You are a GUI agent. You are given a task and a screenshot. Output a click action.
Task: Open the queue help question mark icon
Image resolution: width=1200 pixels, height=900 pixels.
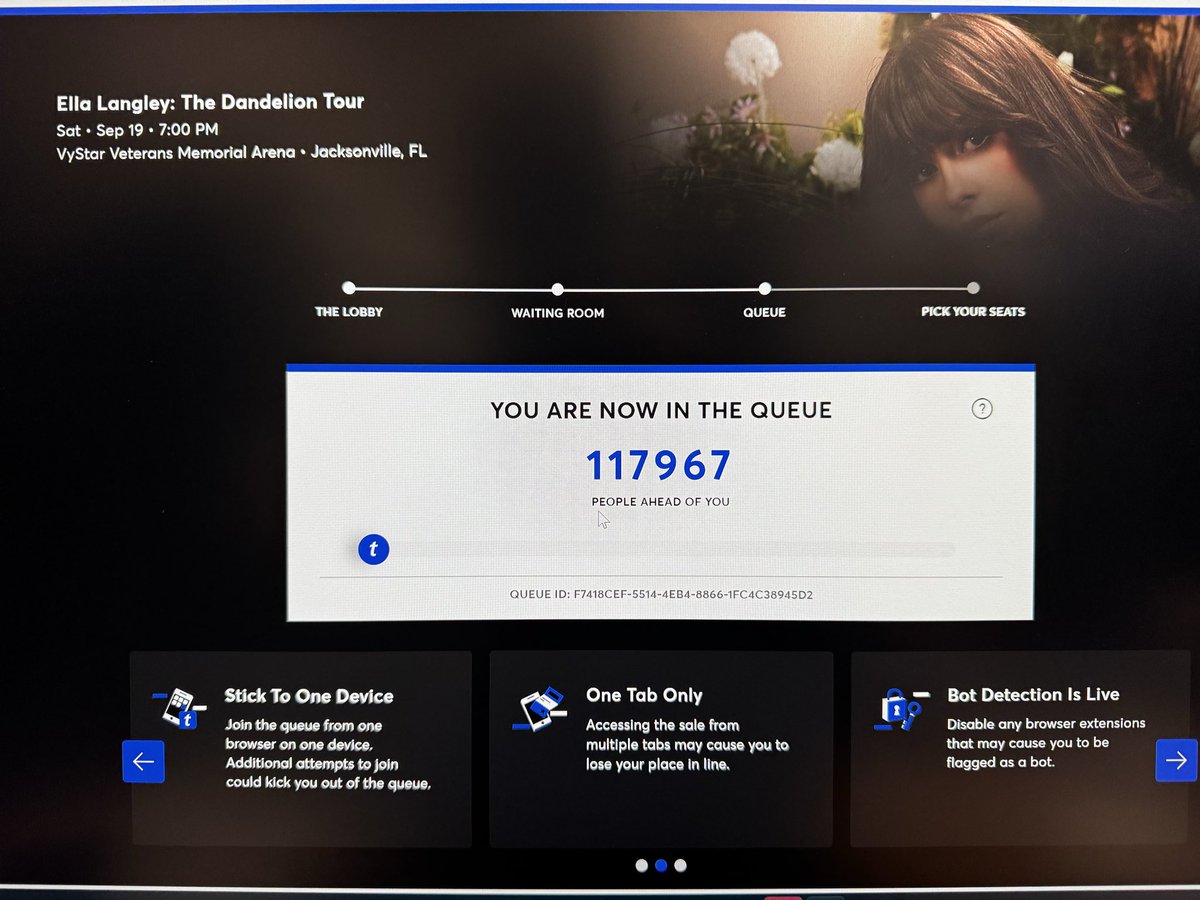pyautogui.click(x=982, y=408)
